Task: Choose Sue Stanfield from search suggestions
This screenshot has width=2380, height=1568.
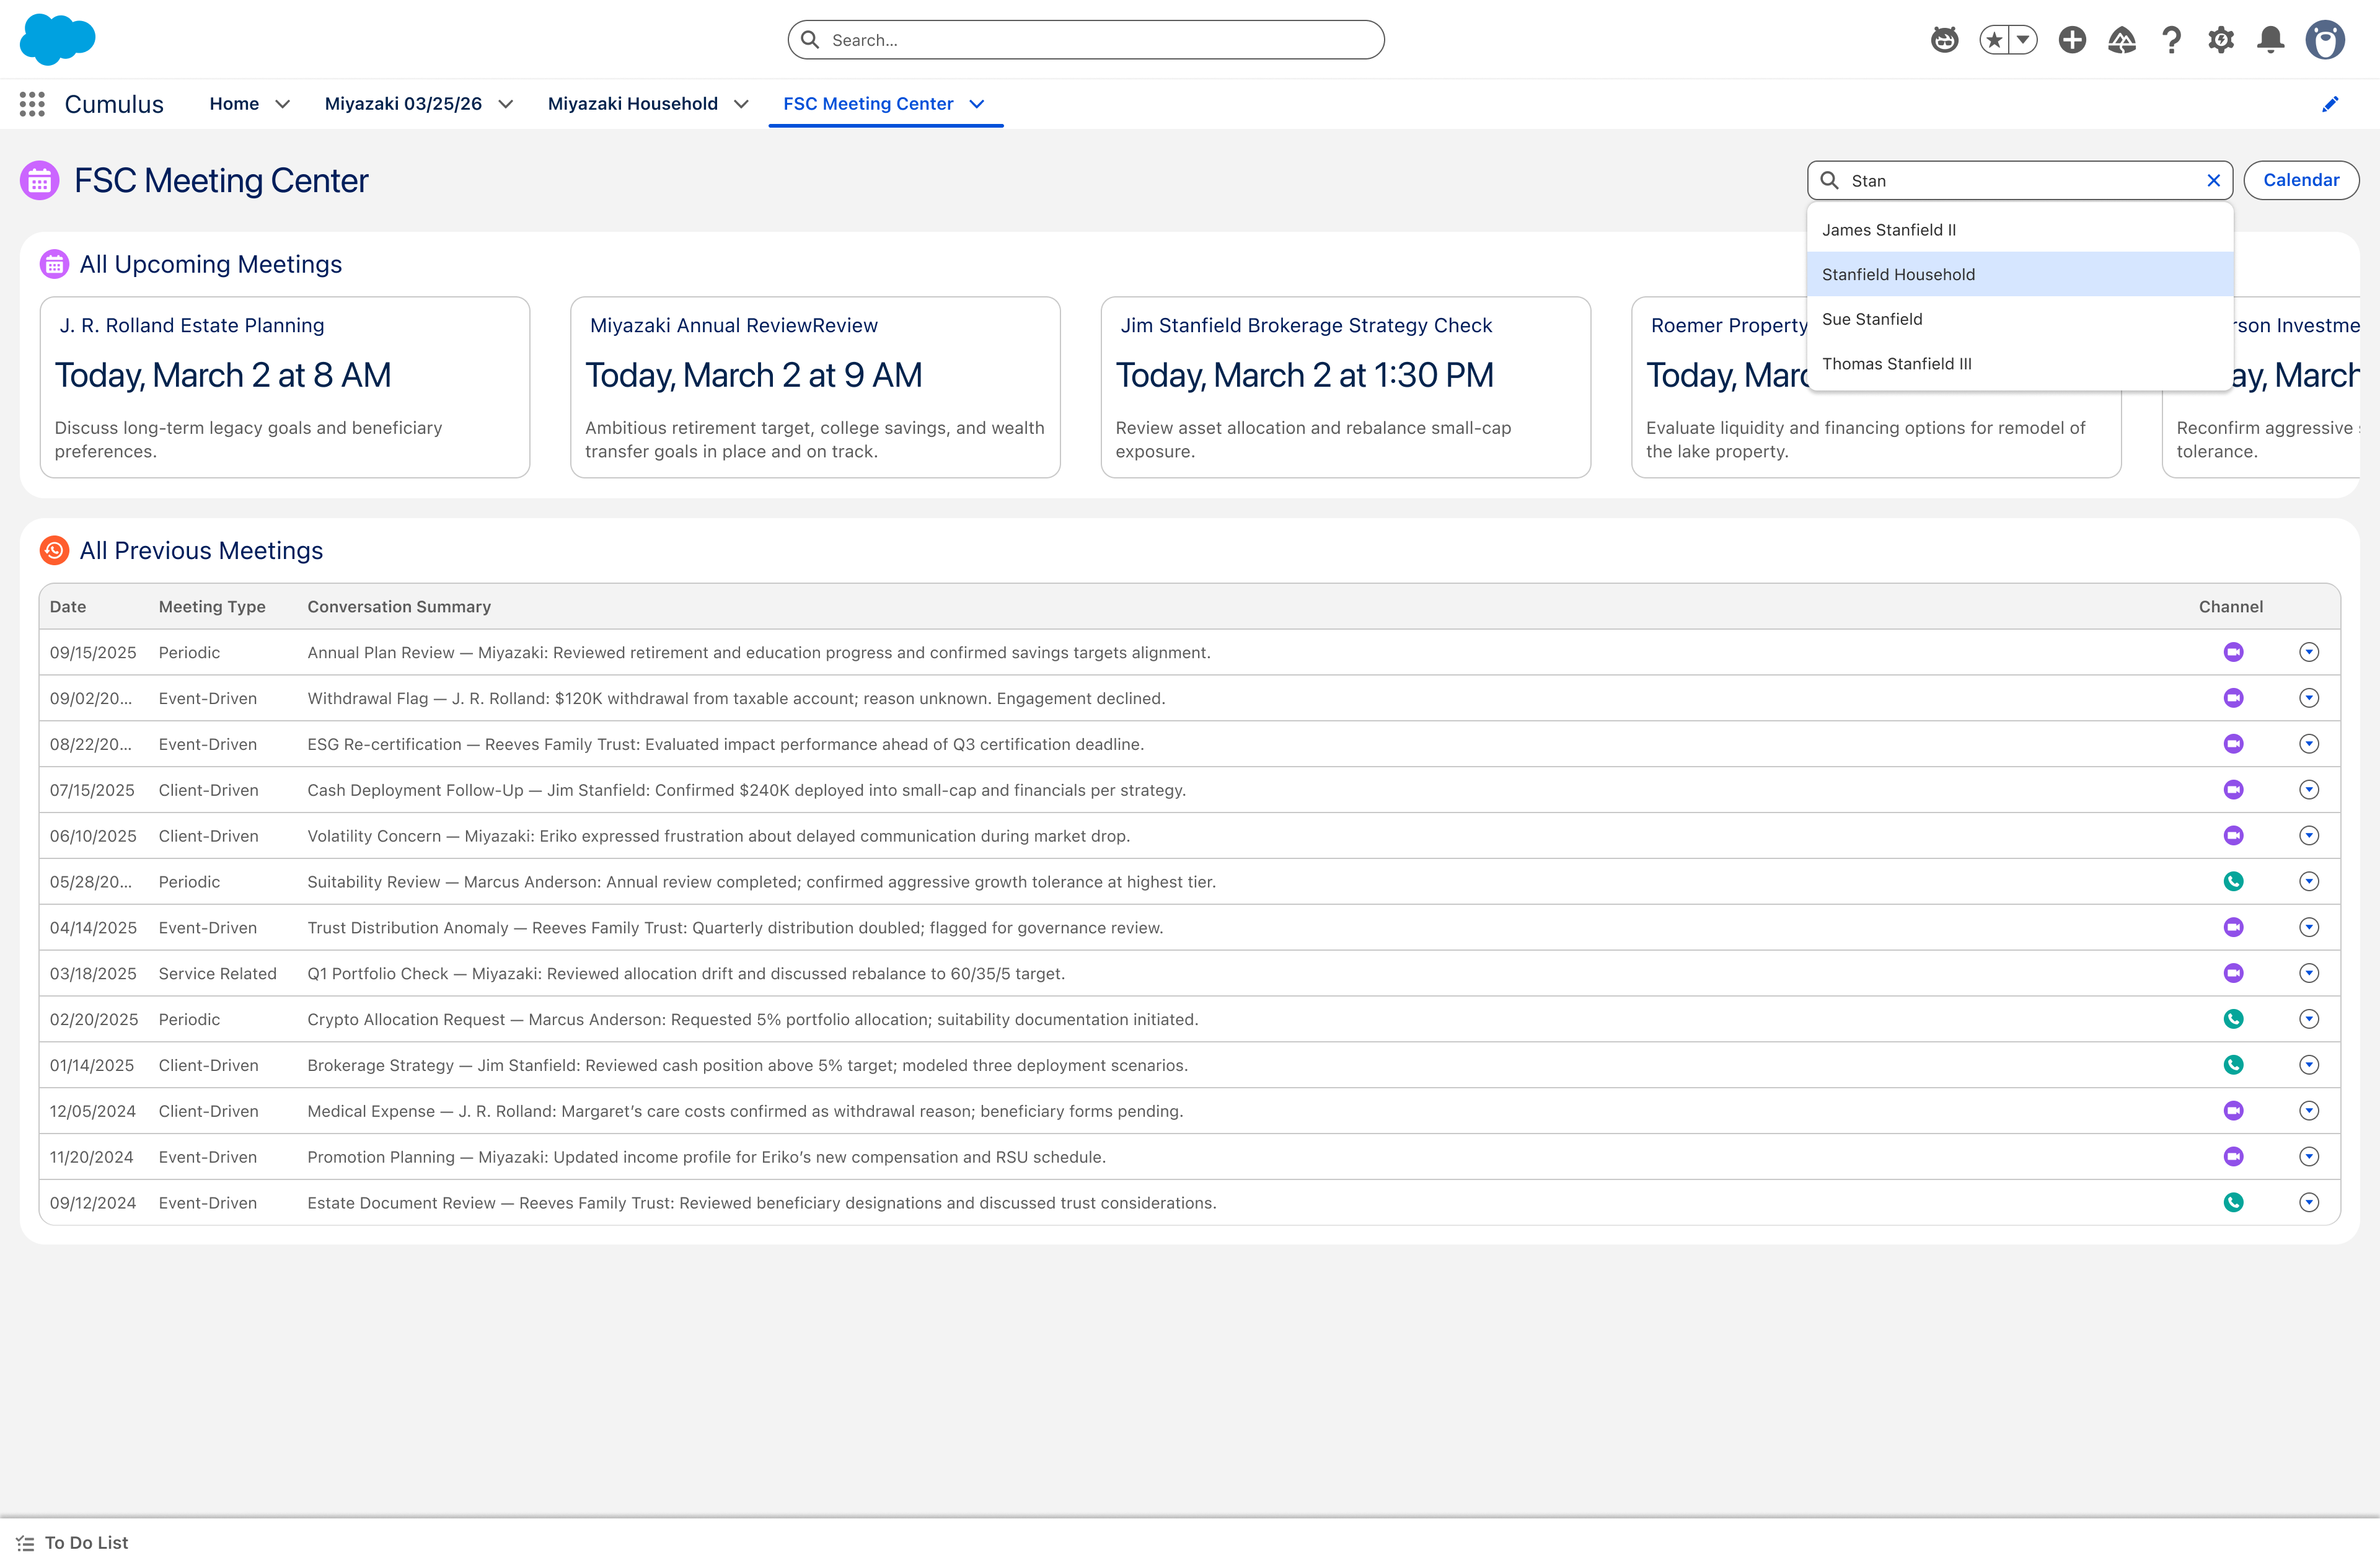Action: click(x=2019, y=319)
